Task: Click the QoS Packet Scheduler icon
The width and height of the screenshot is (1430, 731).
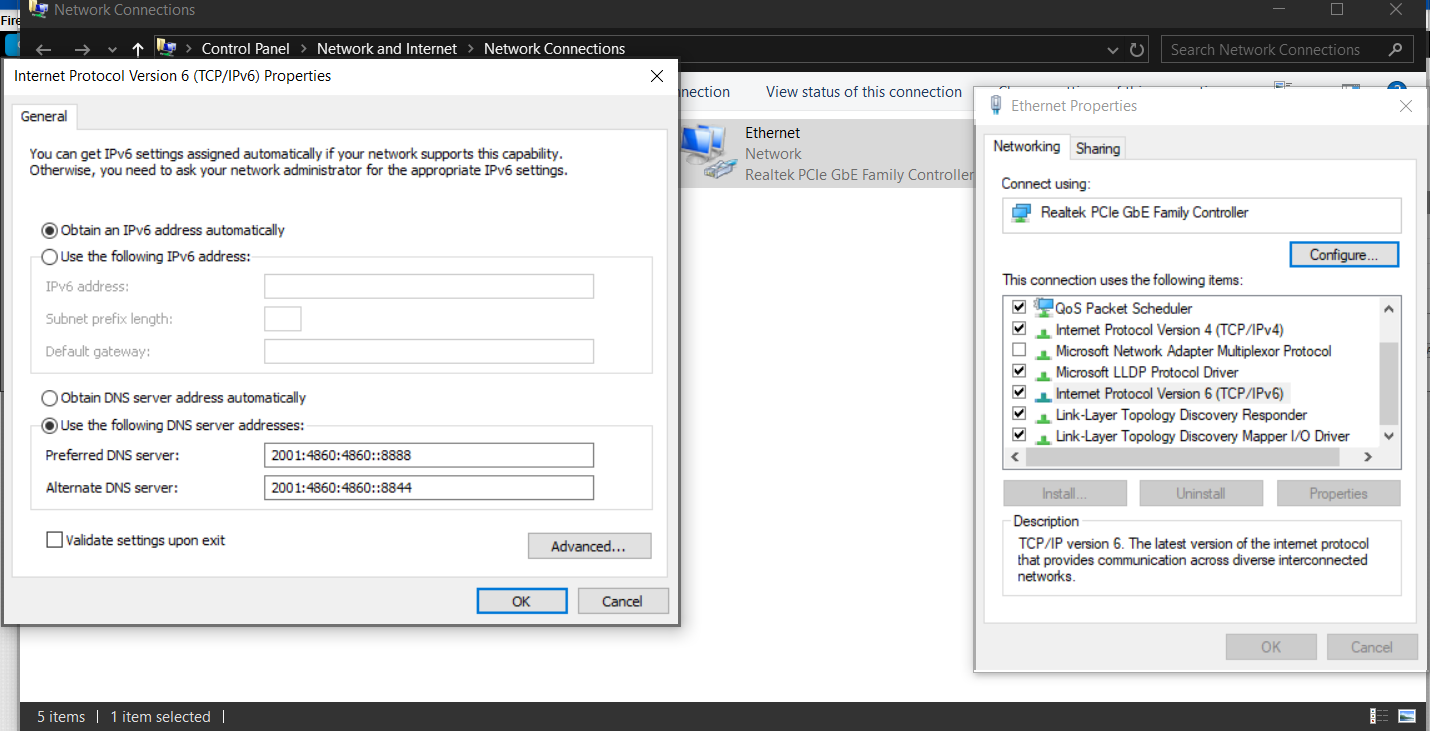Action: [1044, 308]
